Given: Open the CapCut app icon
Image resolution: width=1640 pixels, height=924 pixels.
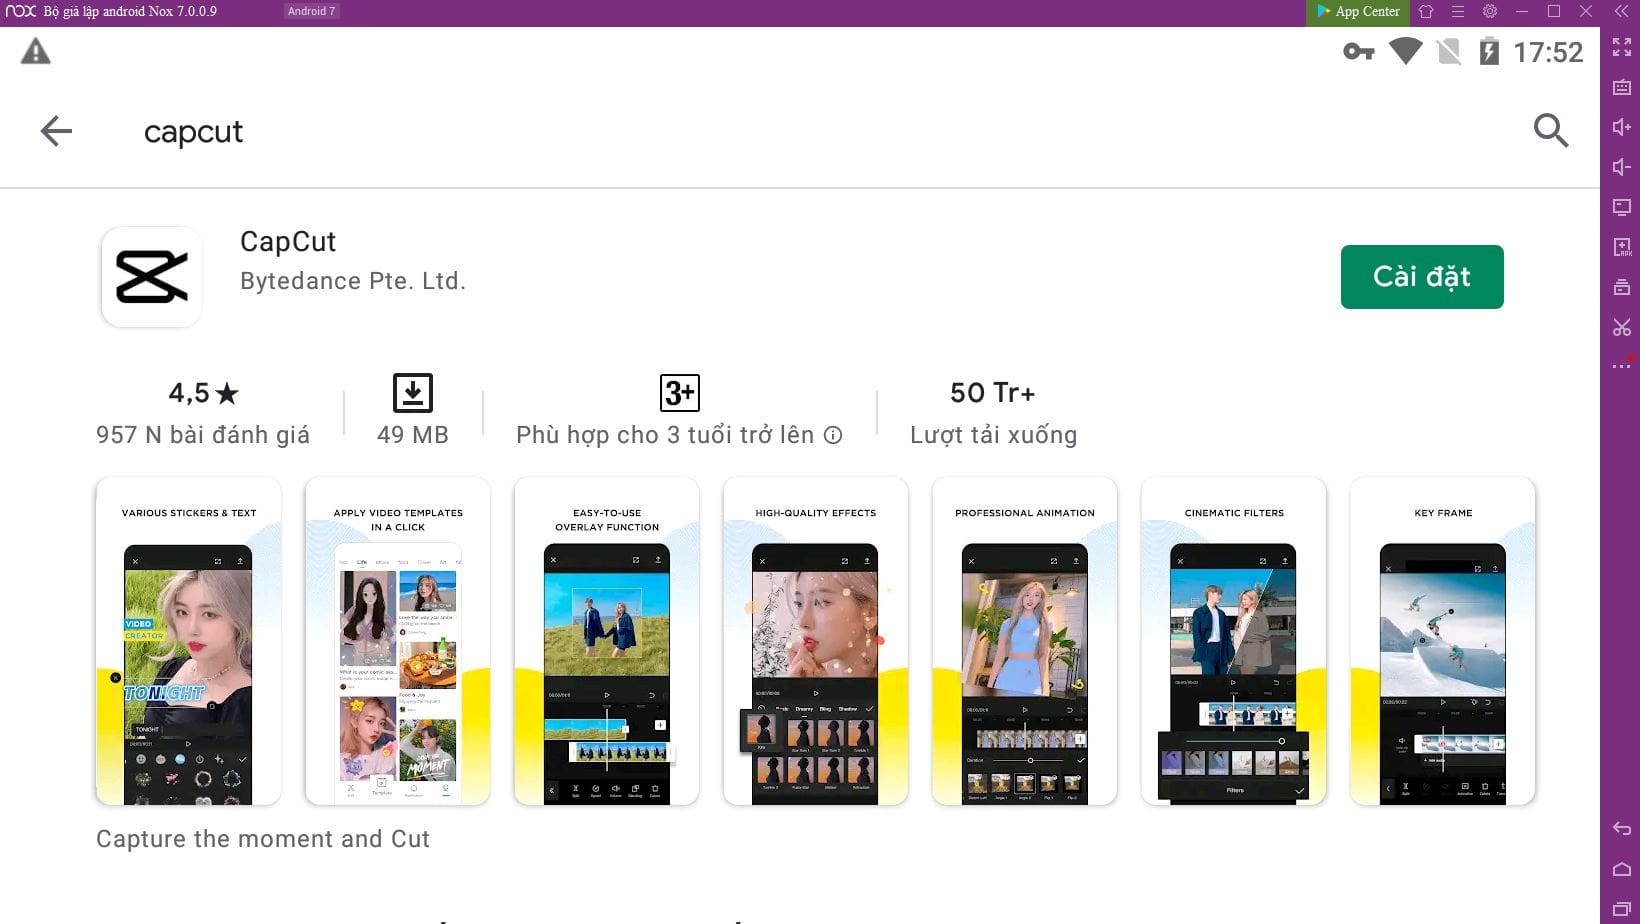Looking at the screenshot, I should click(152, 277).
